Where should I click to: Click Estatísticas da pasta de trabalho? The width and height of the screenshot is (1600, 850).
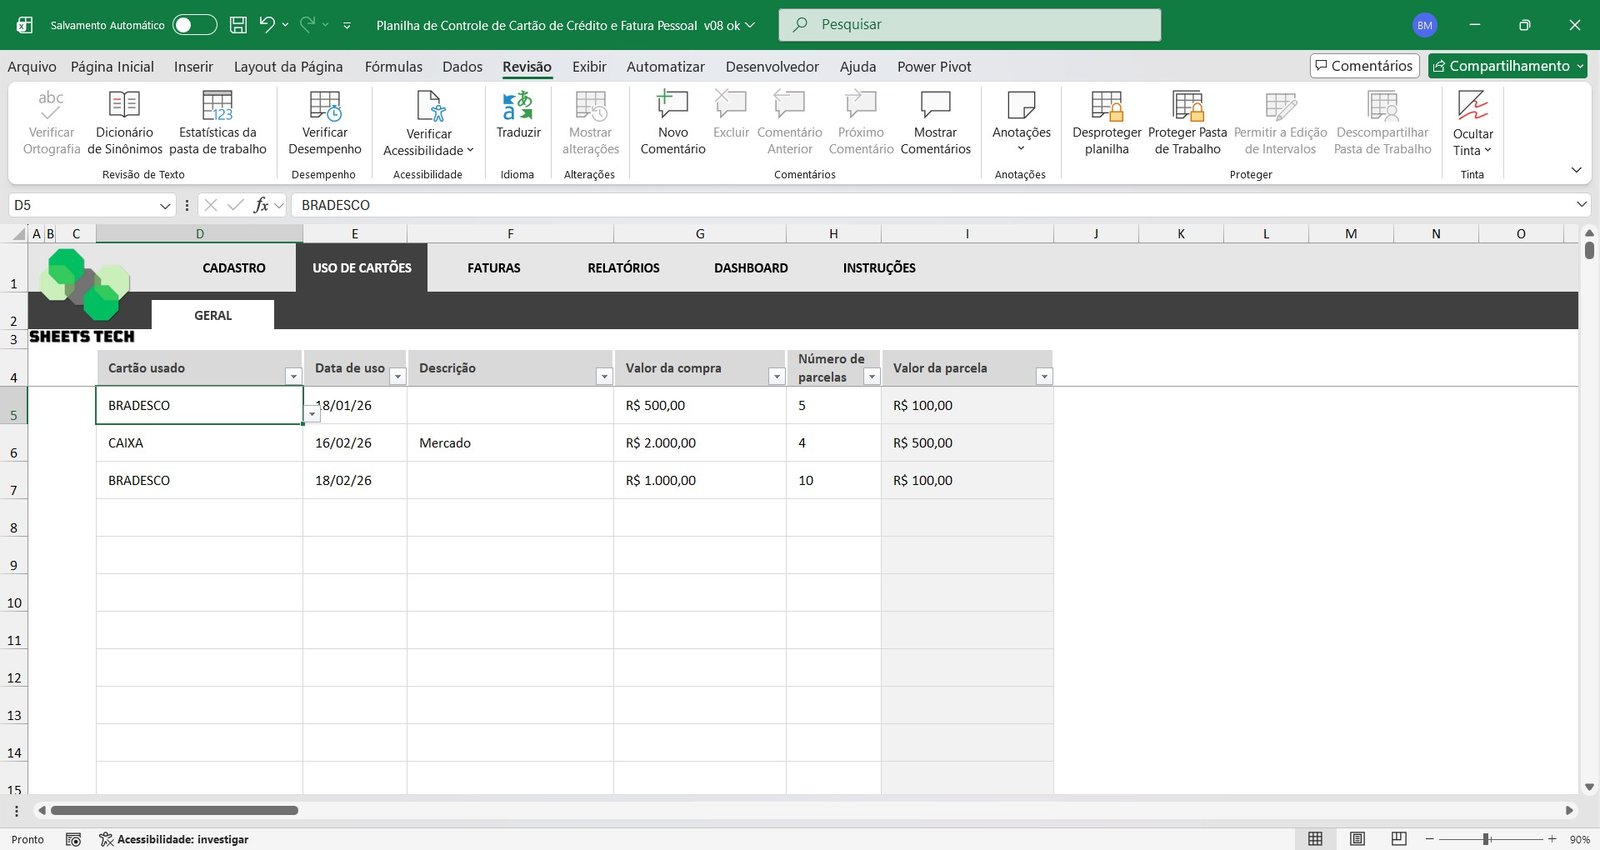click(x=217, y=106)
